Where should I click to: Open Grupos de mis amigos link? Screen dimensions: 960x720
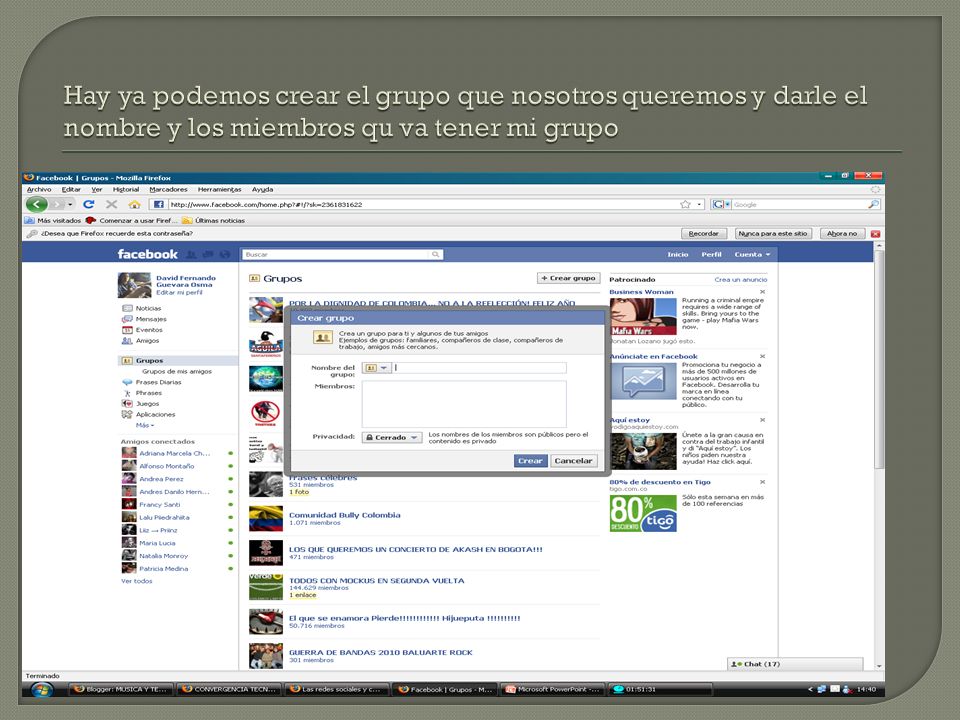tap(177, 372)
